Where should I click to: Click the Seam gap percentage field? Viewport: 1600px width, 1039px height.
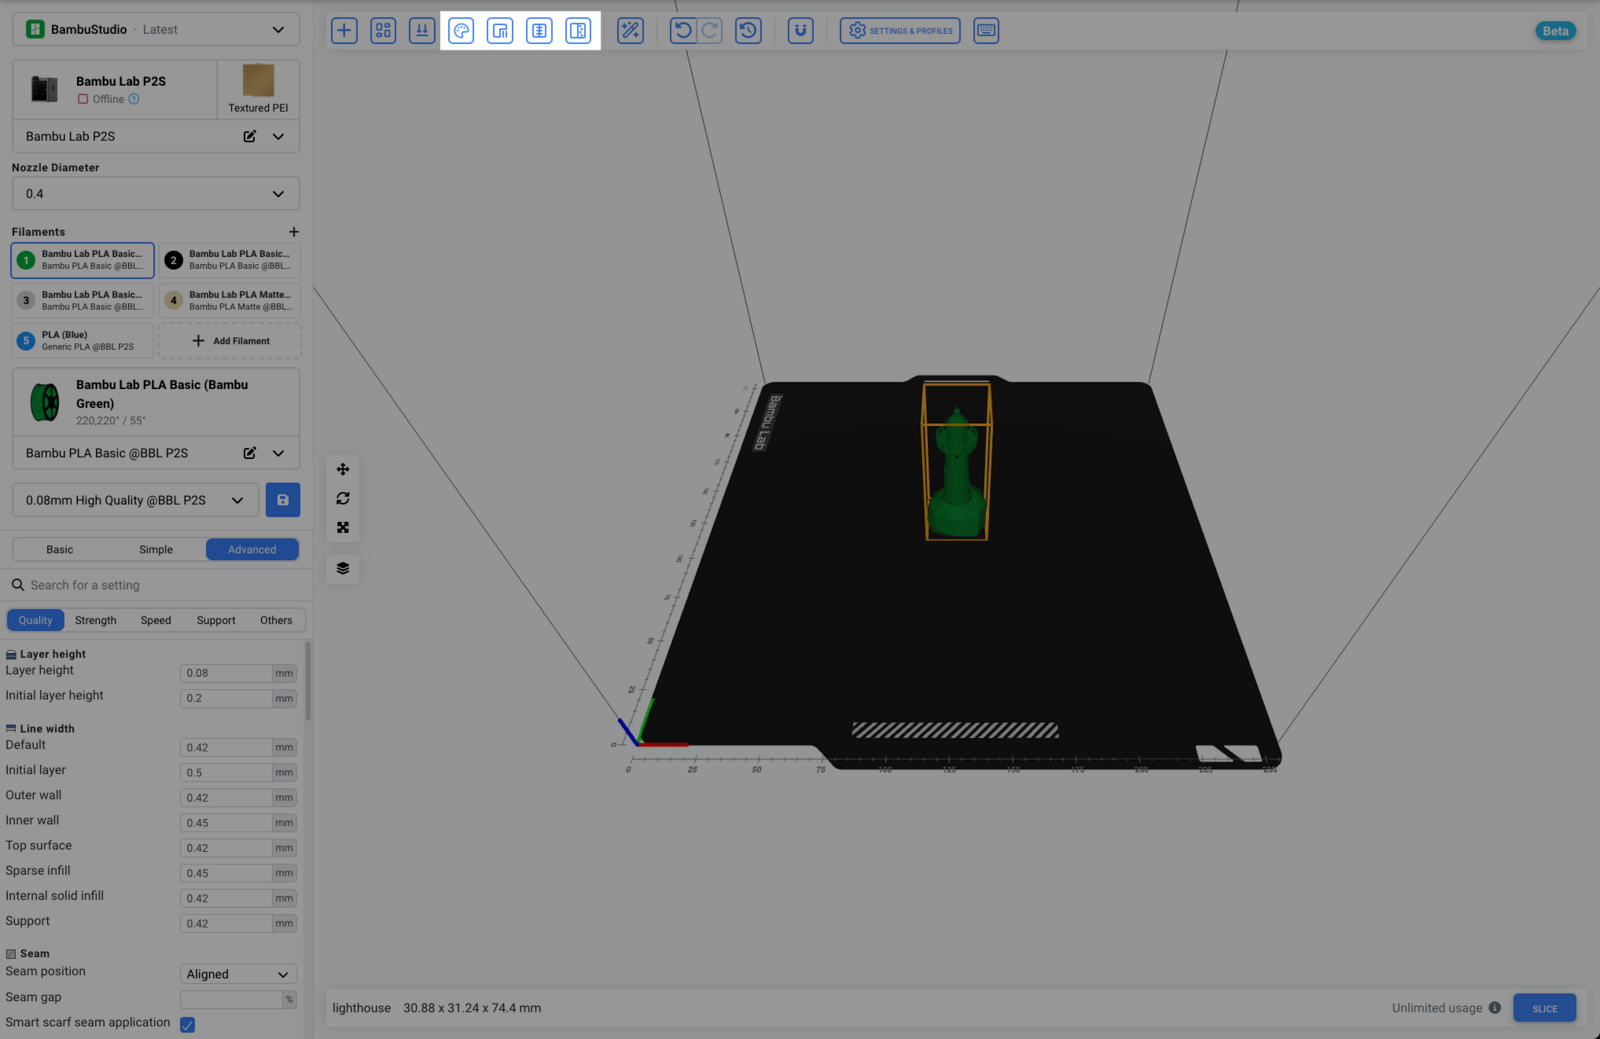coord(231,999)
